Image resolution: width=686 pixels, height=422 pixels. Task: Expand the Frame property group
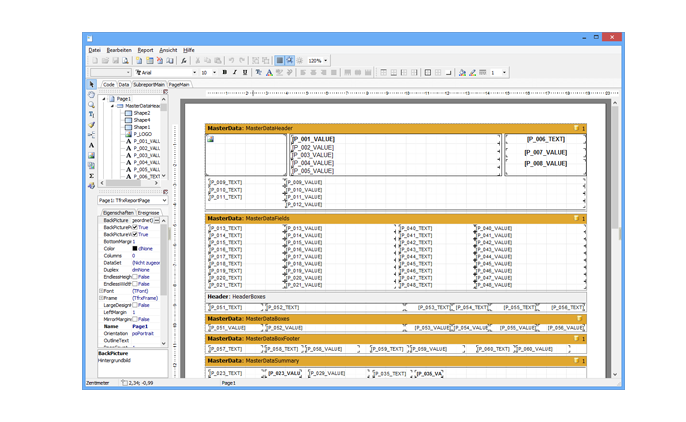(x=99, y=297)
